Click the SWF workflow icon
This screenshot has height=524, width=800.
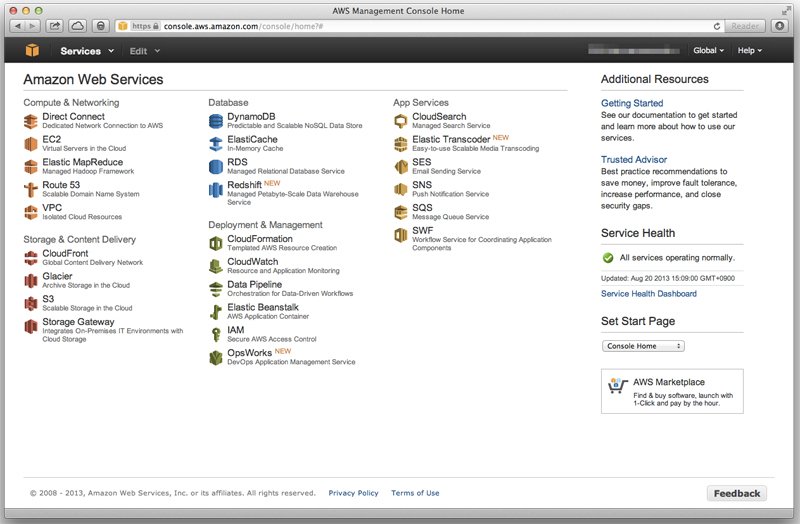pyautogui.click(x=401, y=235)
